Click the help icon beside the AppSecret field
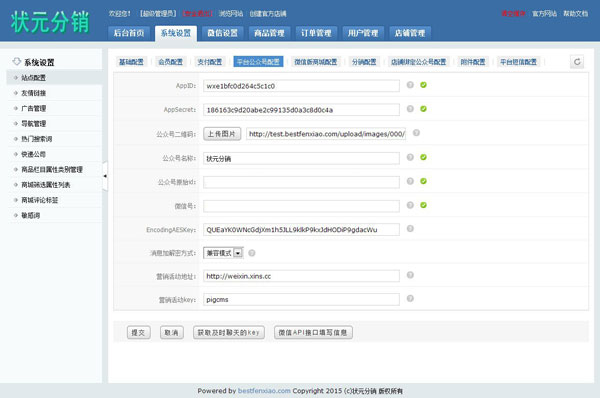600x398 pixels. click(410, 109)
